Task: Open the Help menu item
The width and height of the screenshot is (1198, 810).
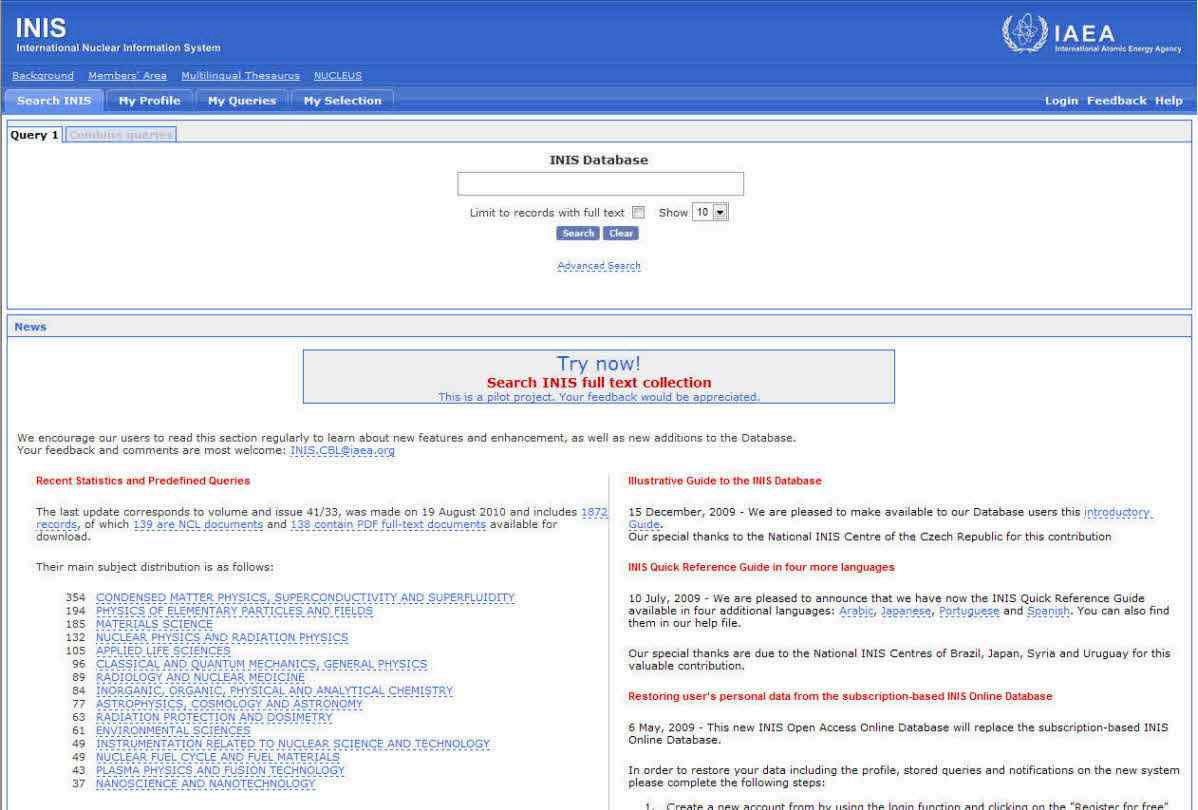Action: pyautogui.click(x=1168, y=100)
